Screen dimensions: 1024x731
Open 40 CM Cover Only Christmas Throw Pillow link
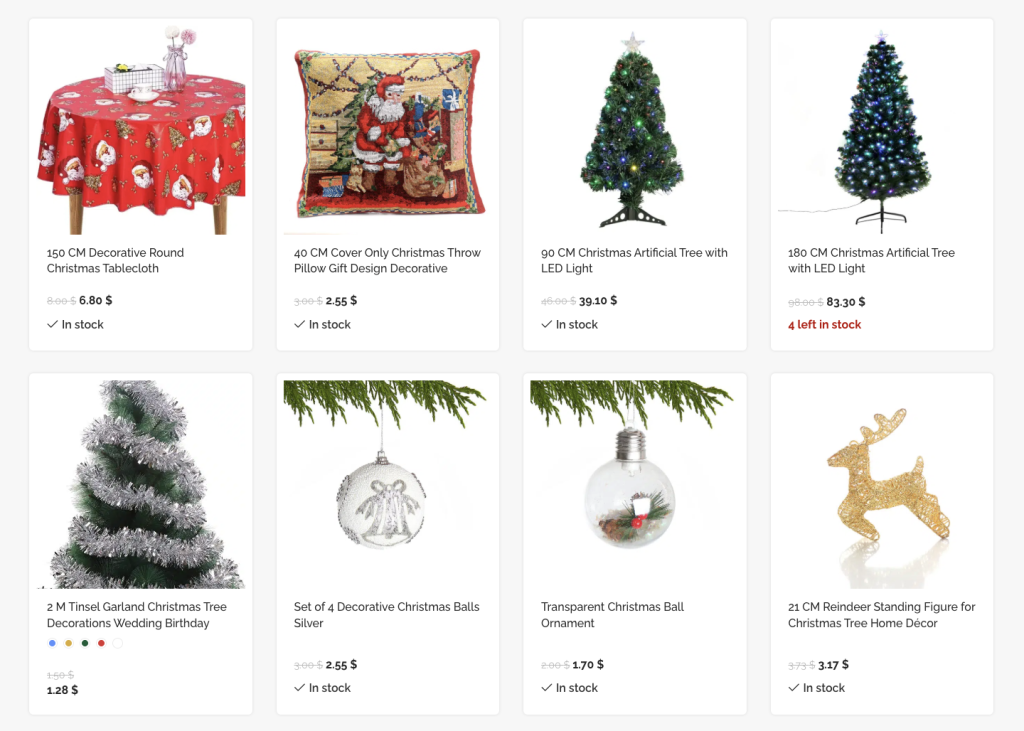point(387,261)
